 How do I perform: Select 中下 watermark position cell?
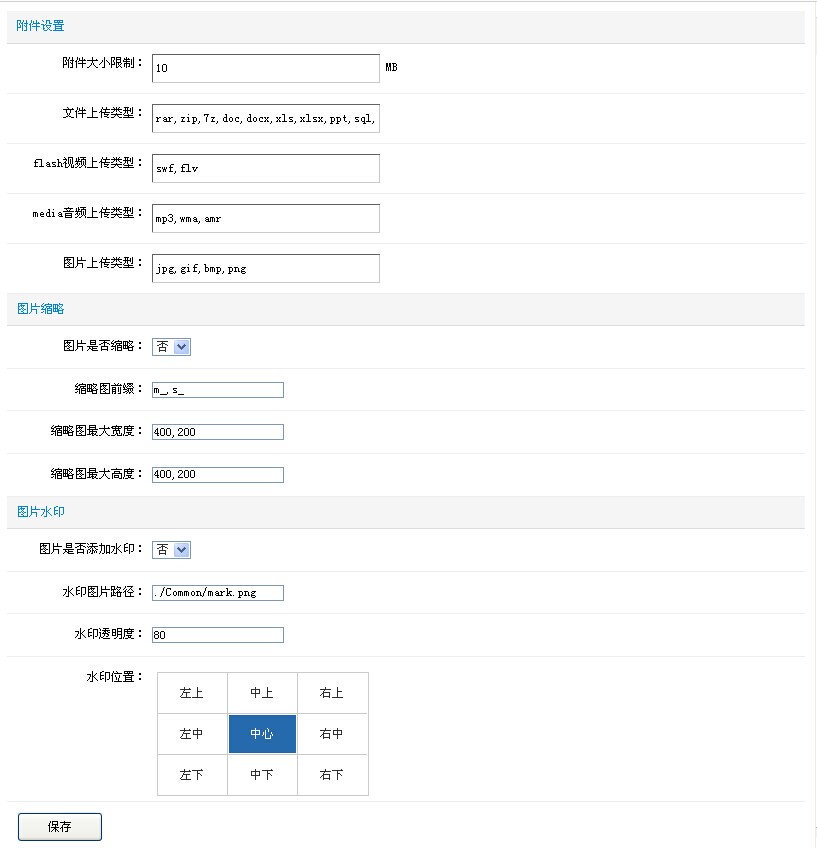click(262, 775)
